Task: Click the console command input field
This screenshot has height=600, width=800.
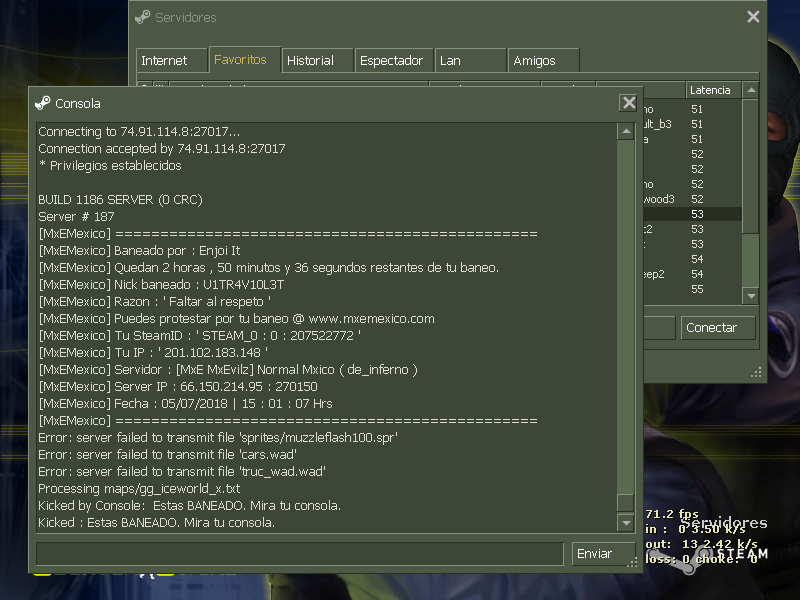Action: (x=299, y=554)
